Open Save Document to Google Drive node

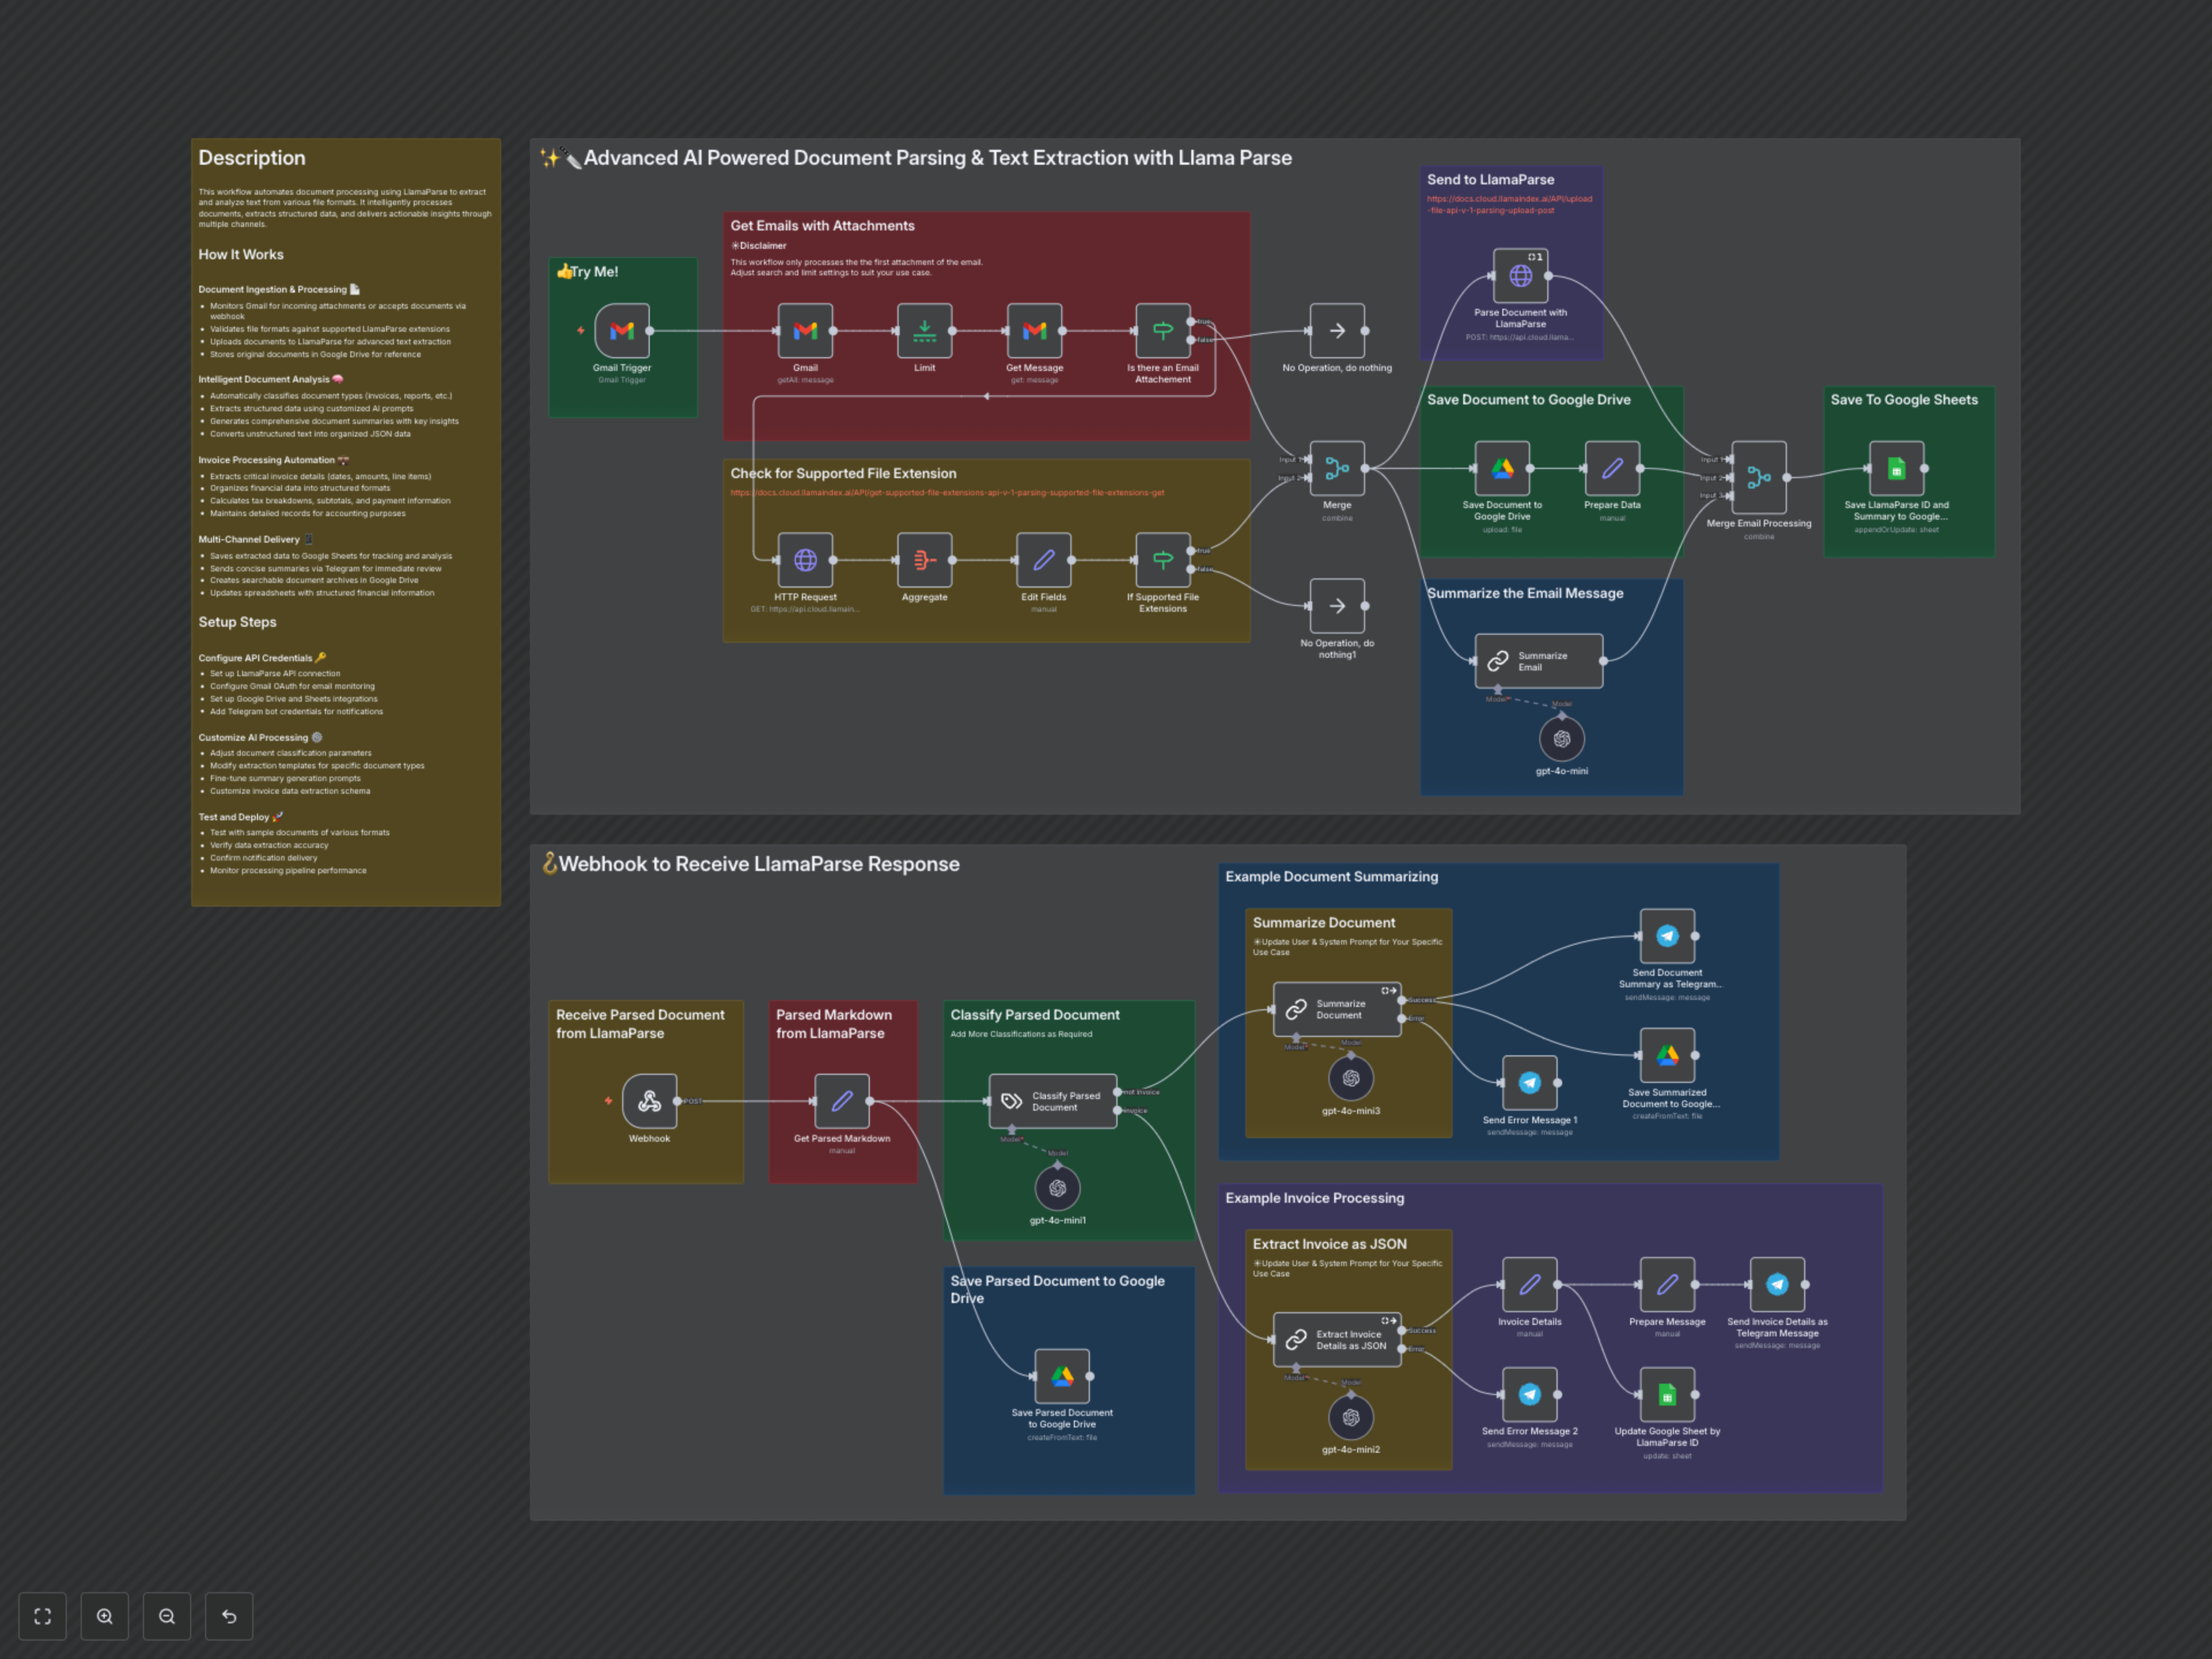click(1502, 468)
